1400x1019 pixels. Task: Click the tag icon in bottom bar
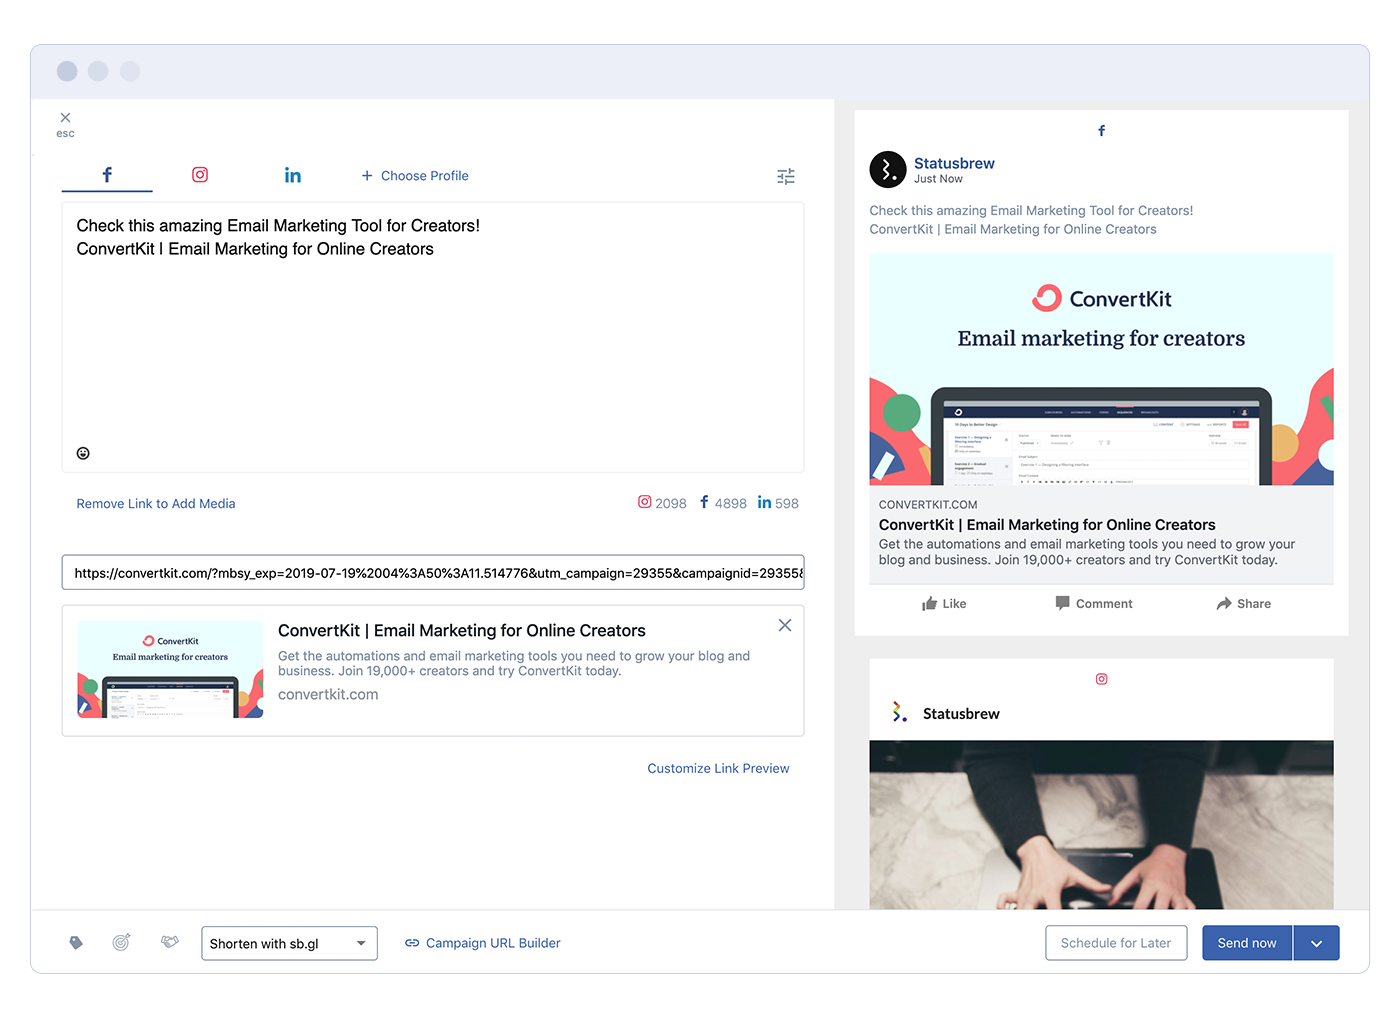[x=76, y=943]
